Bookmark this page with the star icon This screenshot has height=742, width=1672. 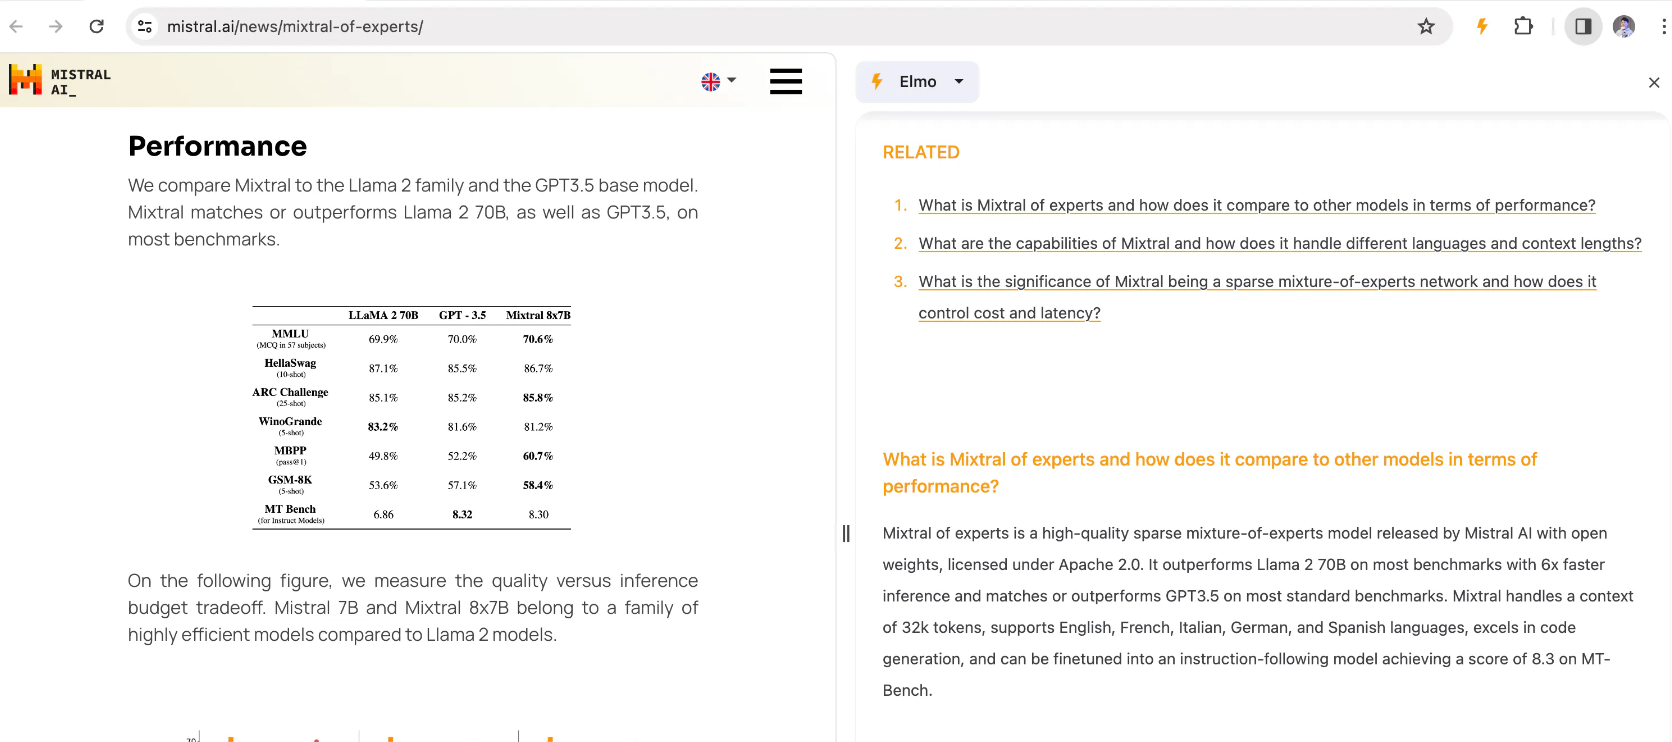coord(1426,26)
